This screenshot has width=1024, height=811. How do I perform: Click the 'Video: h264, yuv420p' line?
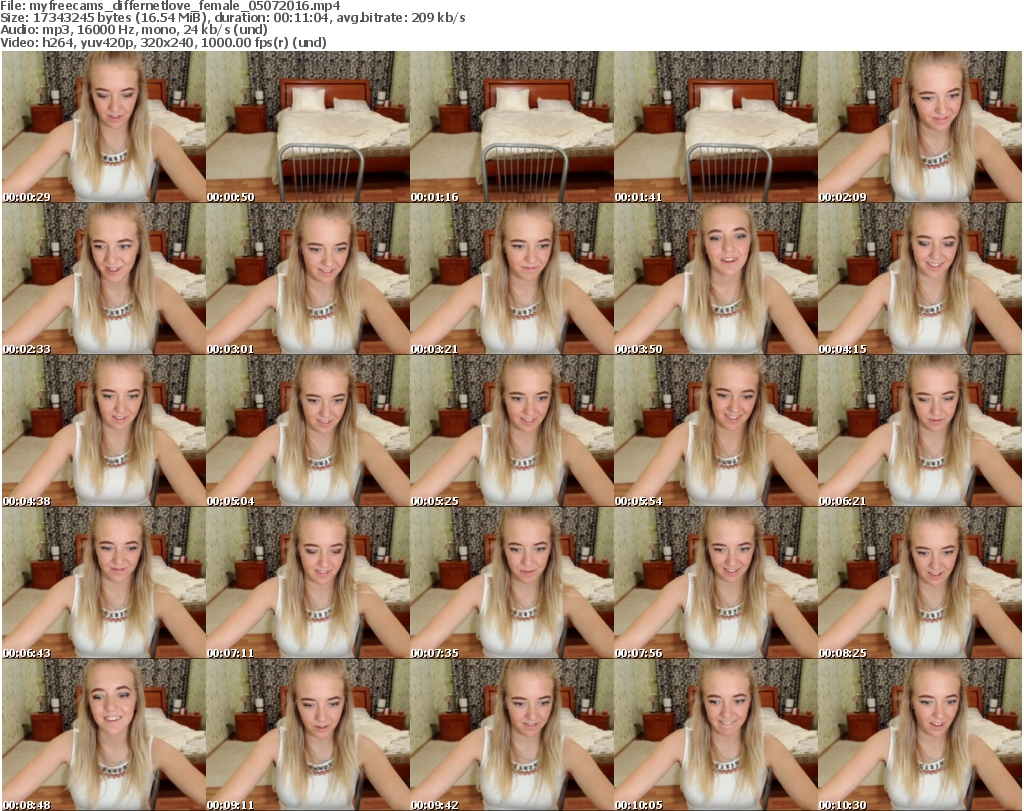click(x=164, y=42)
